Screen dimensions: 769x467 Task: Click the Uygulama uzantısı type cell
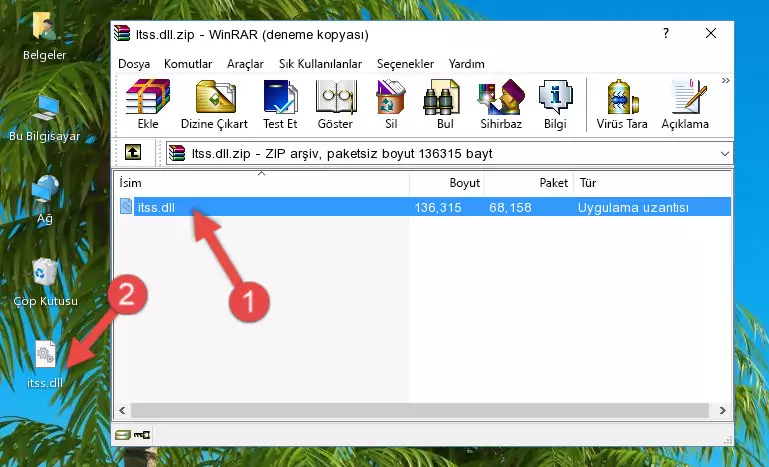click(x=633, y=208)
